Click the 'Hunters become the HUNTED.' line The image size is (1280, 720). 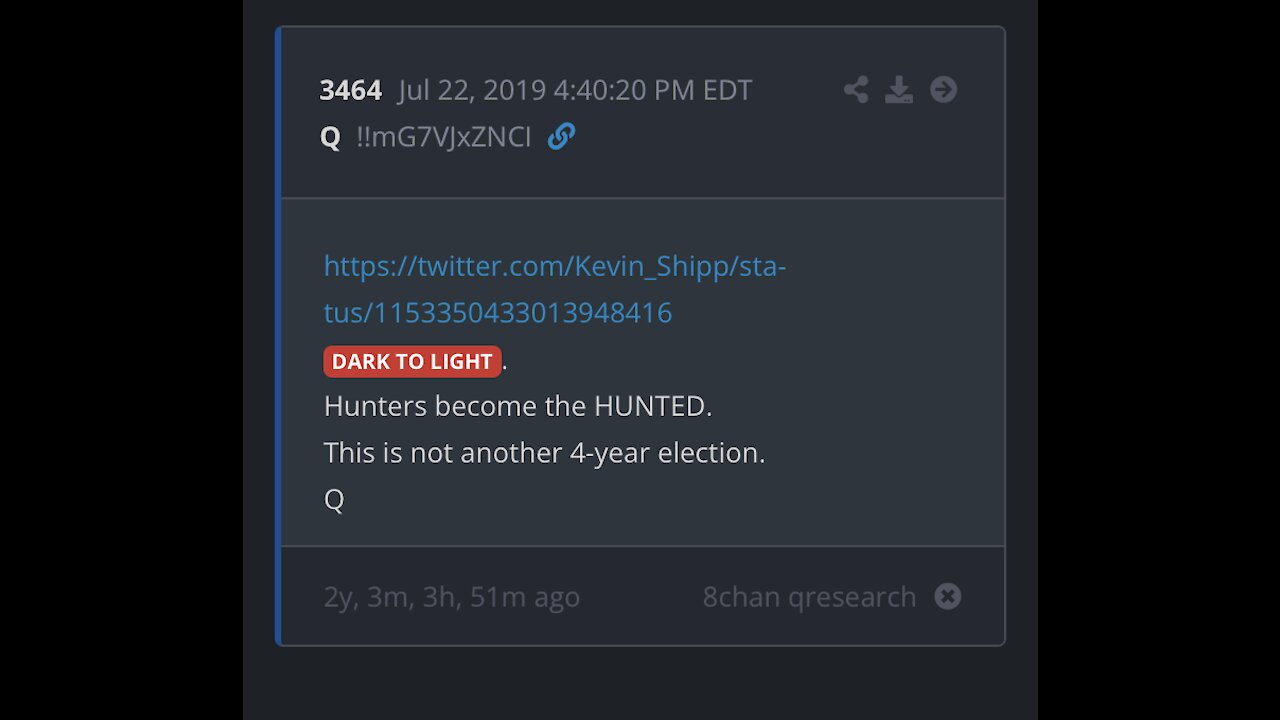tap(518, 406)
